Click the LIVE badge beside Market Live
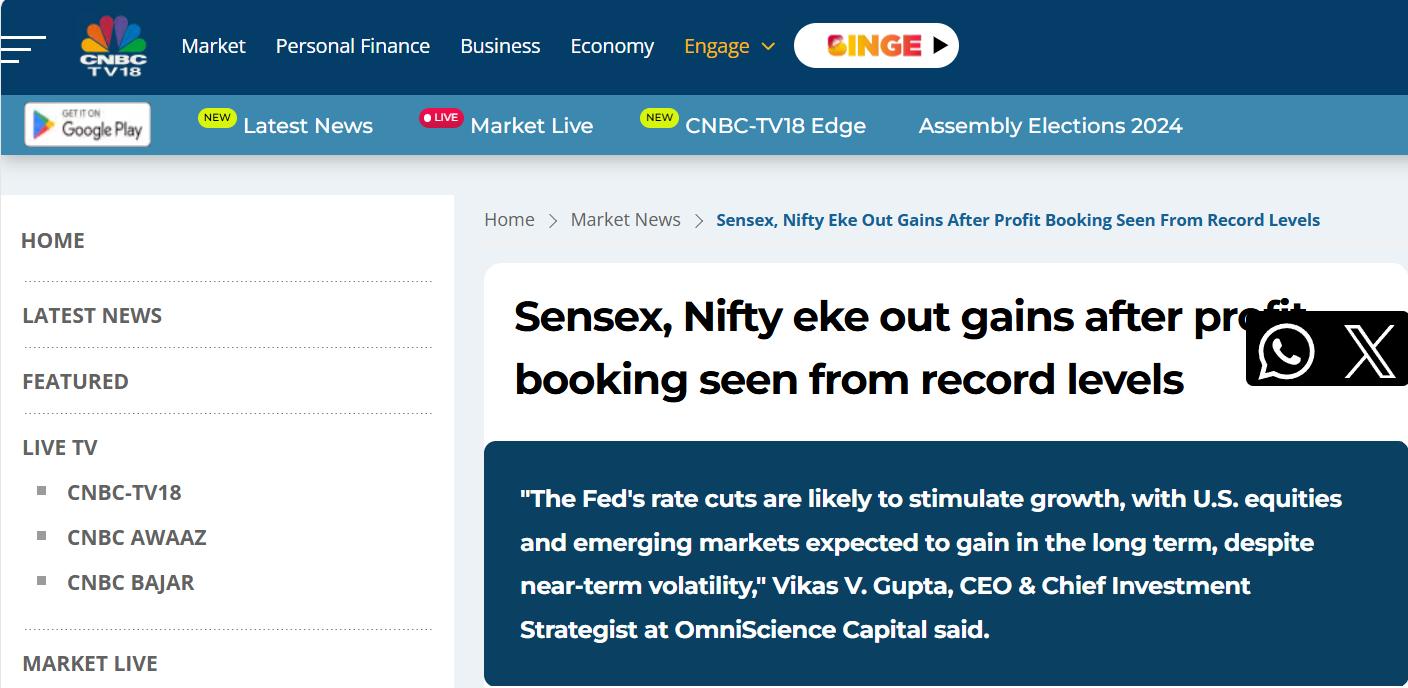The image size is (1408, 688). [441, 118]
